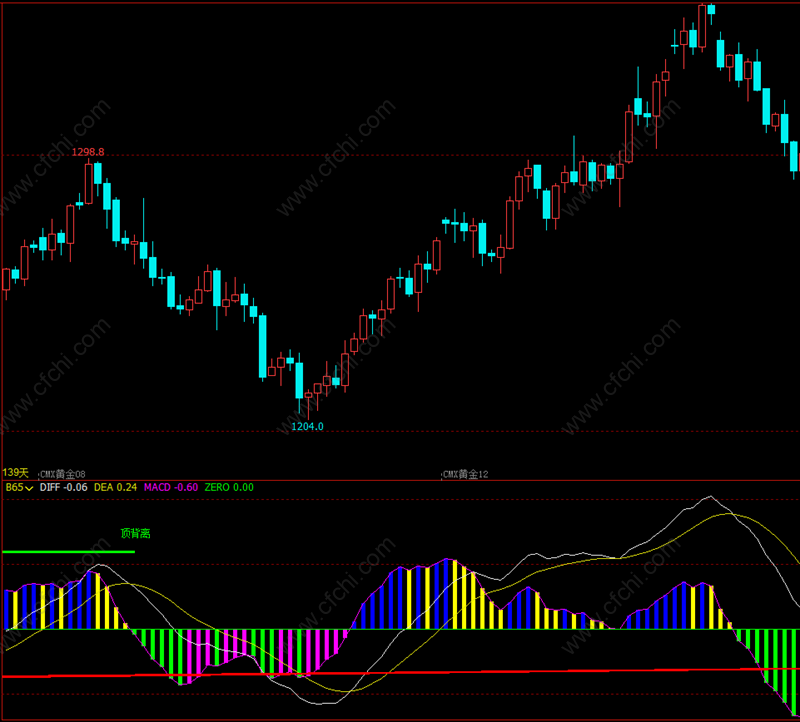Select the ZERO 0.00 value label

coord(229,487)
